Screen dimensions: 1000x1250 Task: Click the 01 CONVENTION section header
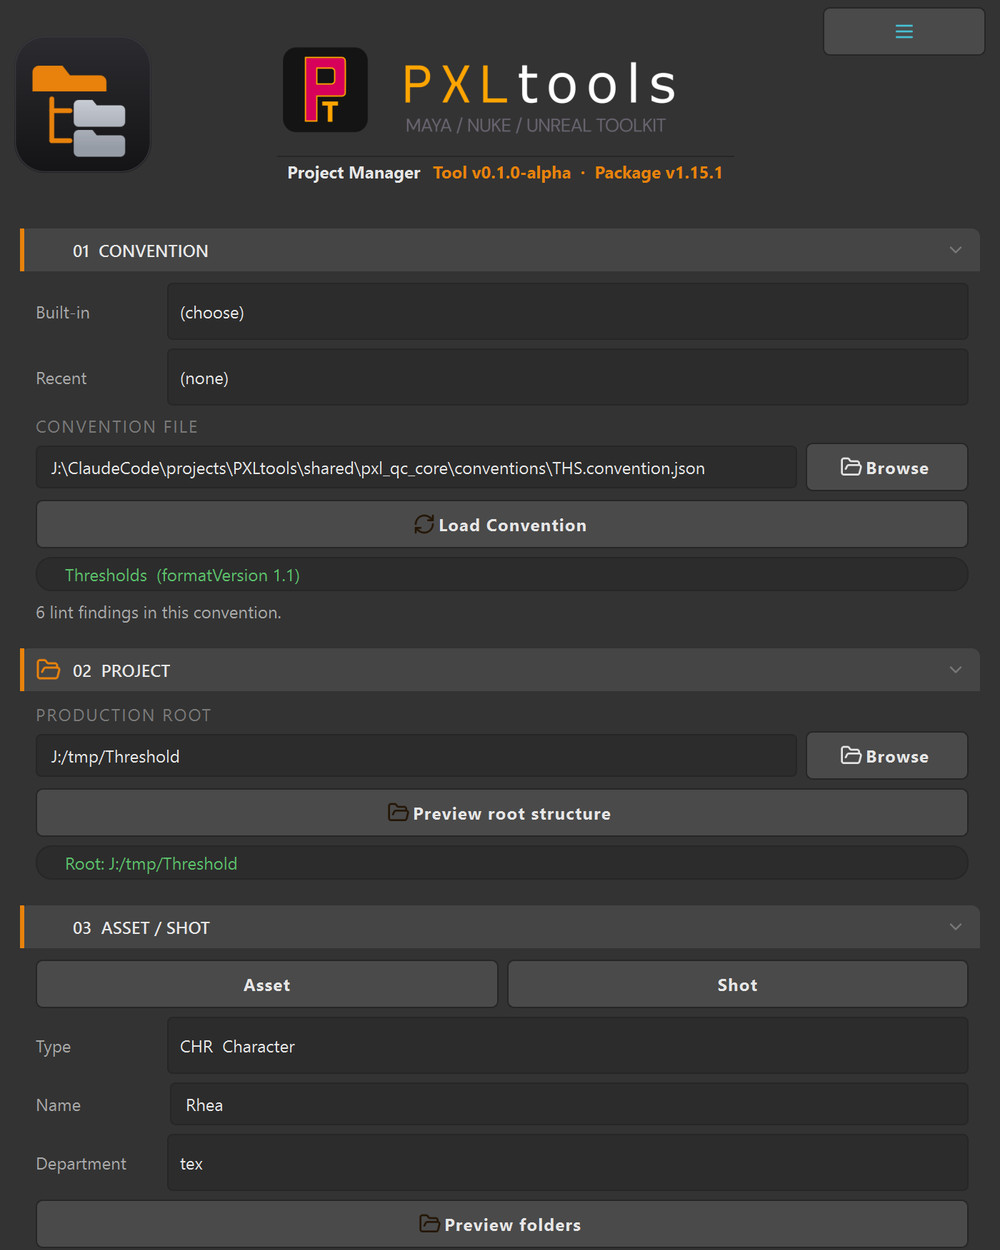click(500, 250)
